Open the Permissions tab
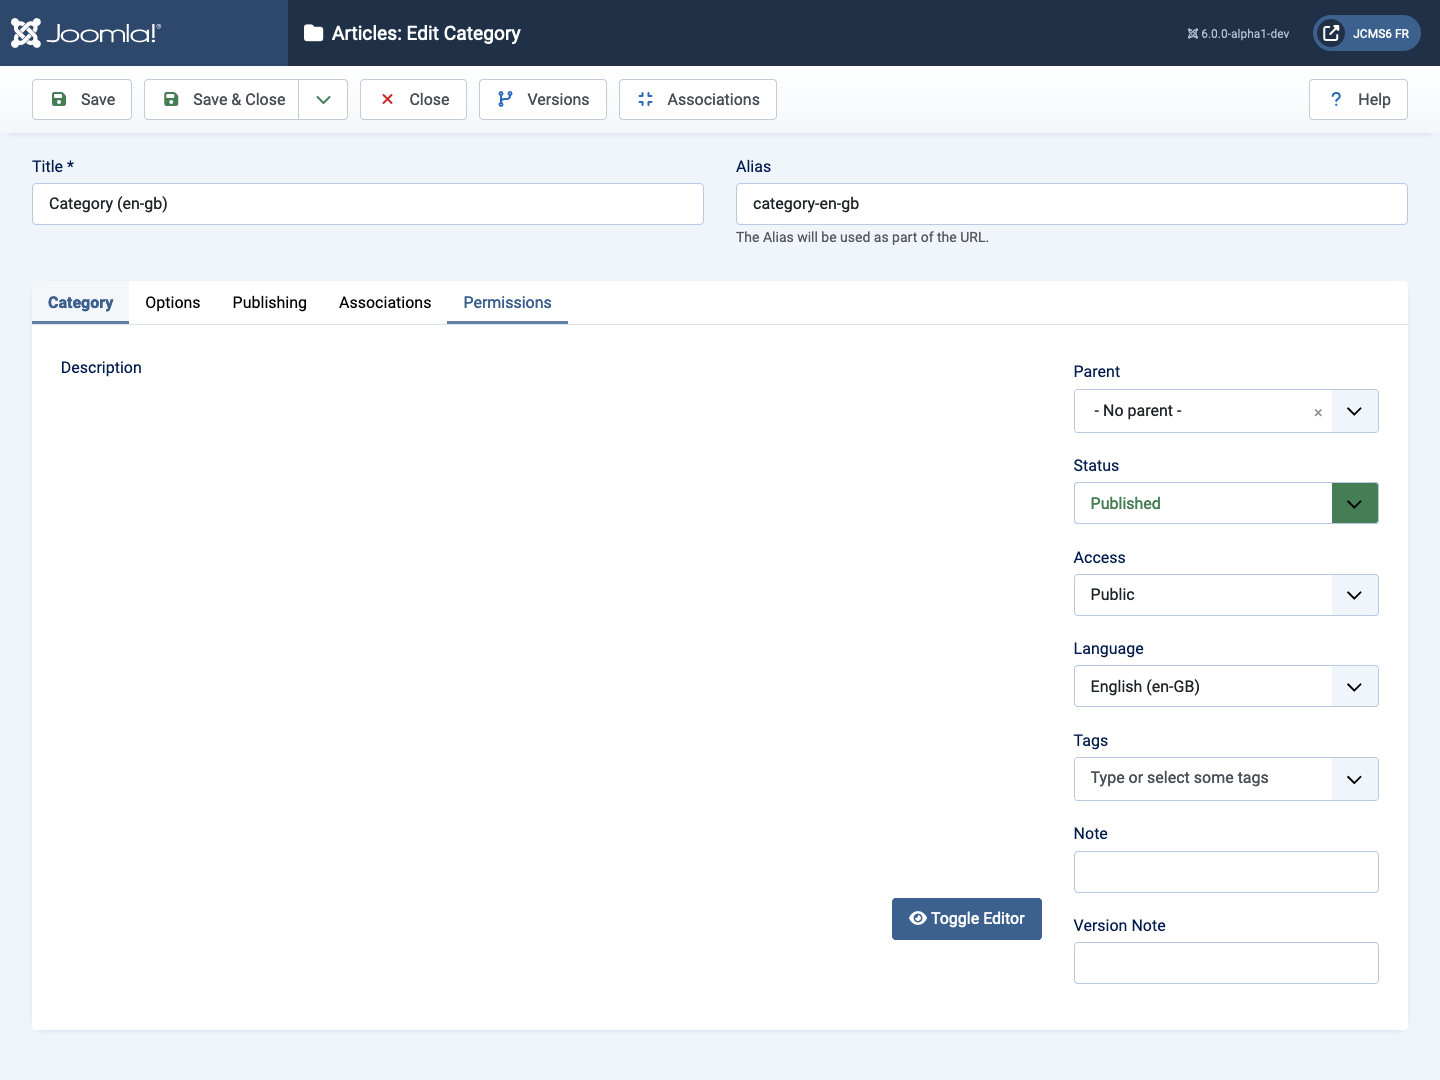This screenshot has width=1440, height=1080. point(507,302)
